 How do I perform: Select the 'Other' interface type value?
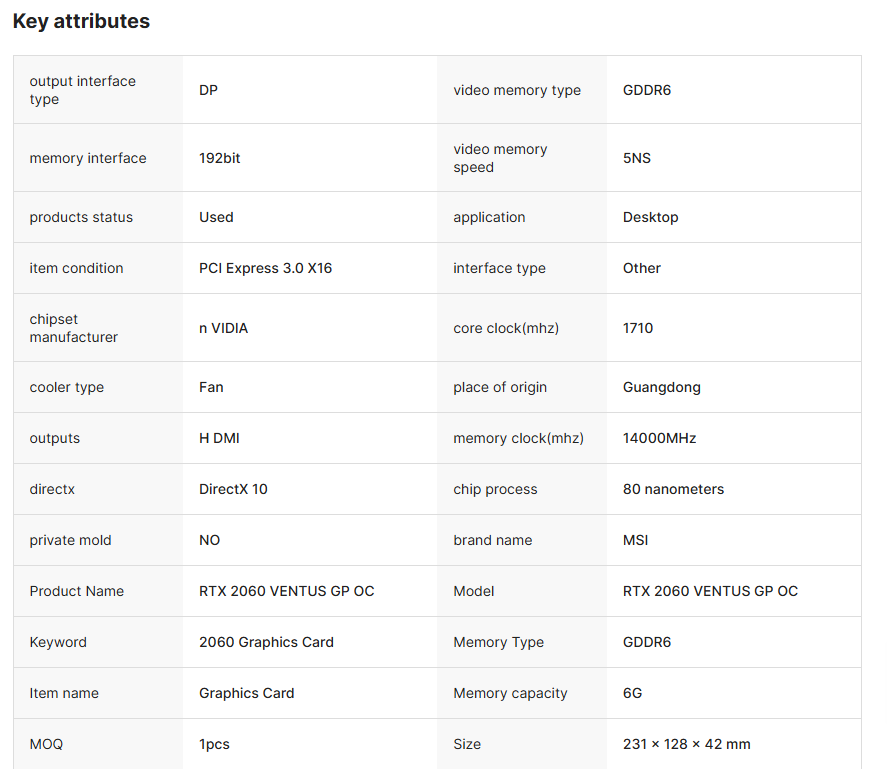tap(641, 268)
